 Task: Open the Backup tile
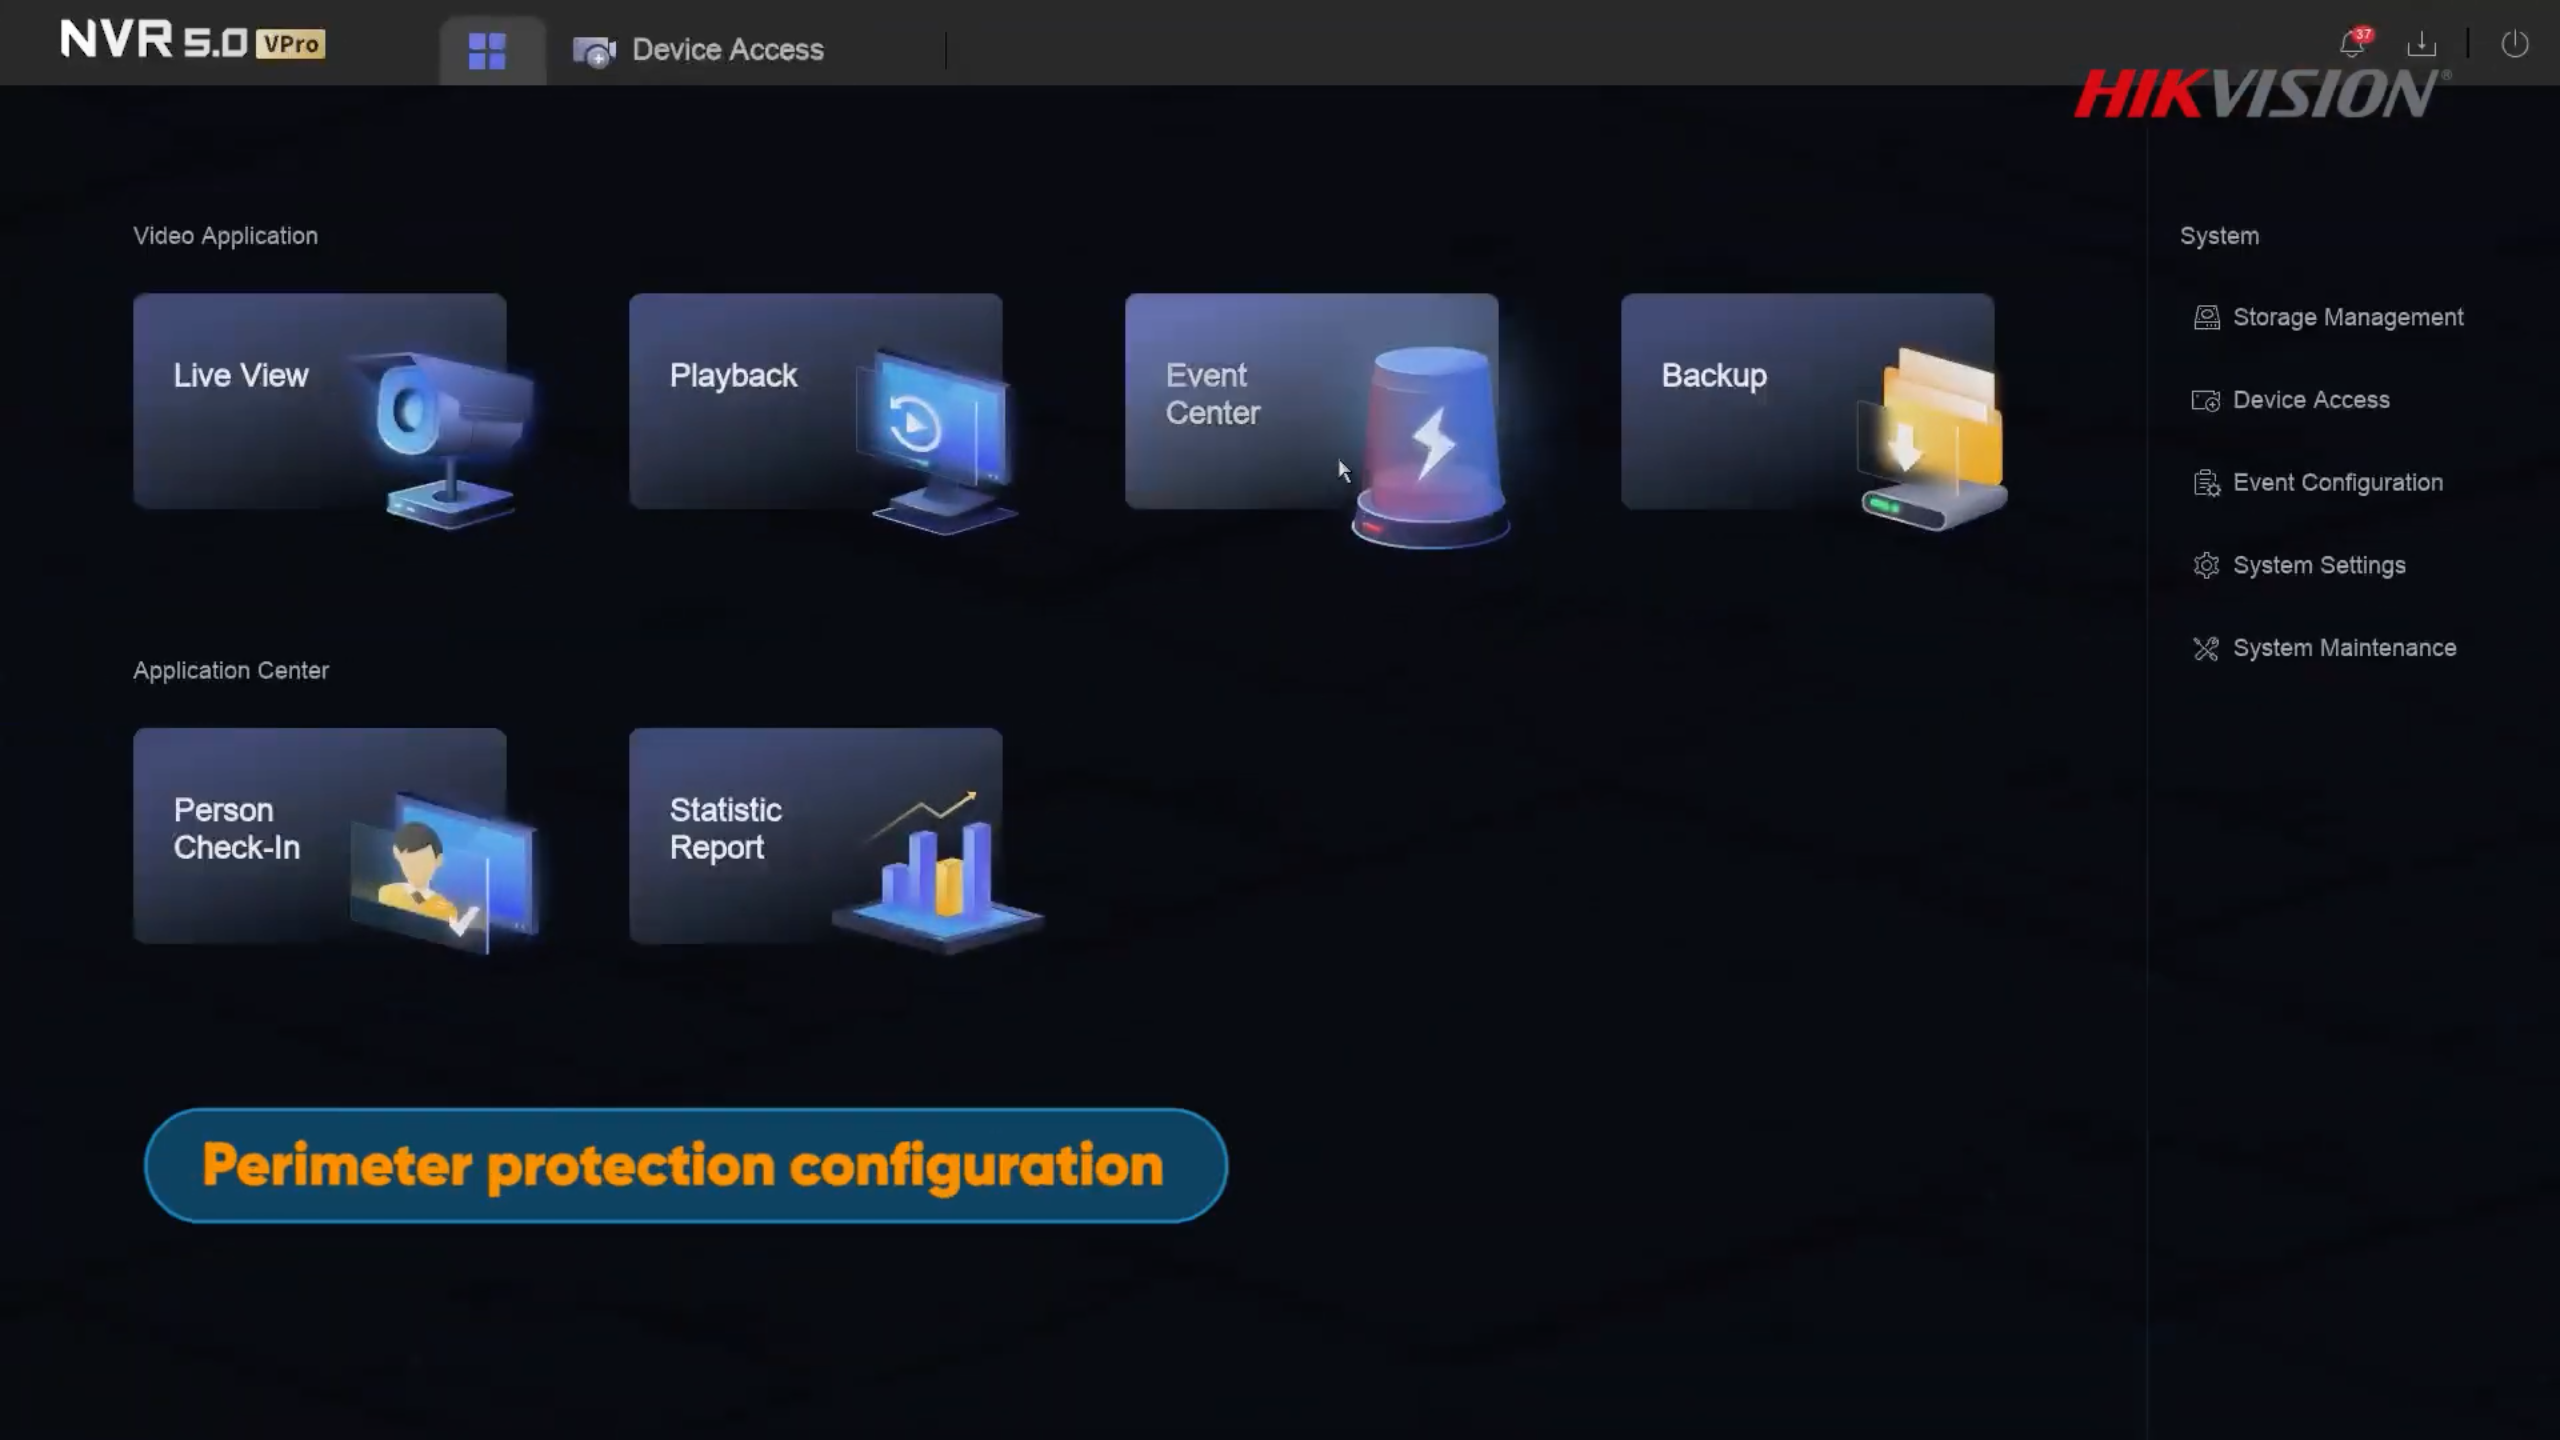coord(1807,401)
